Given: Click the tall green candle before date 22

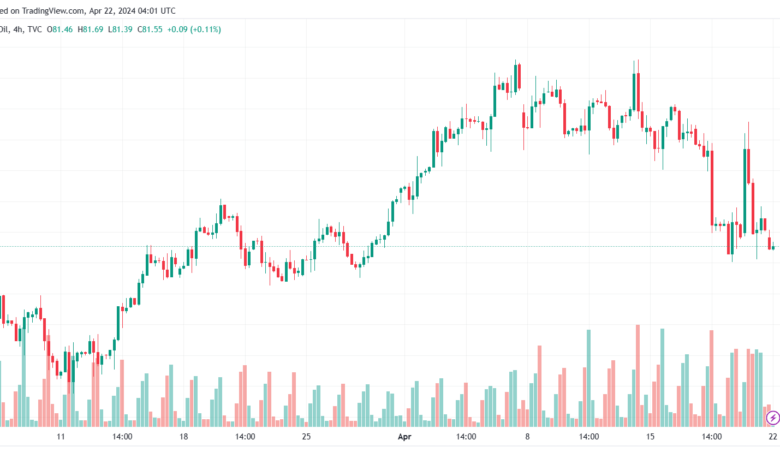Looking at the screenshot, I should pos(745,191).
